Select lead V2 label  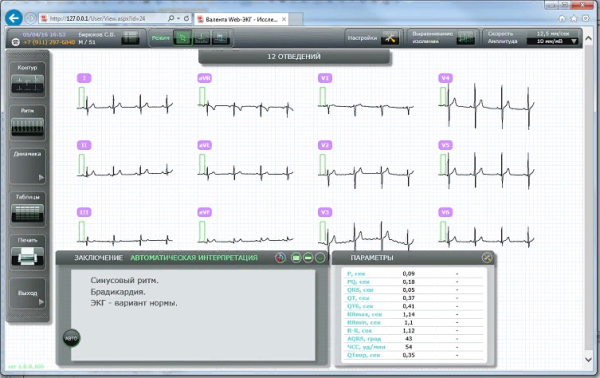click(x=325, y=145)
